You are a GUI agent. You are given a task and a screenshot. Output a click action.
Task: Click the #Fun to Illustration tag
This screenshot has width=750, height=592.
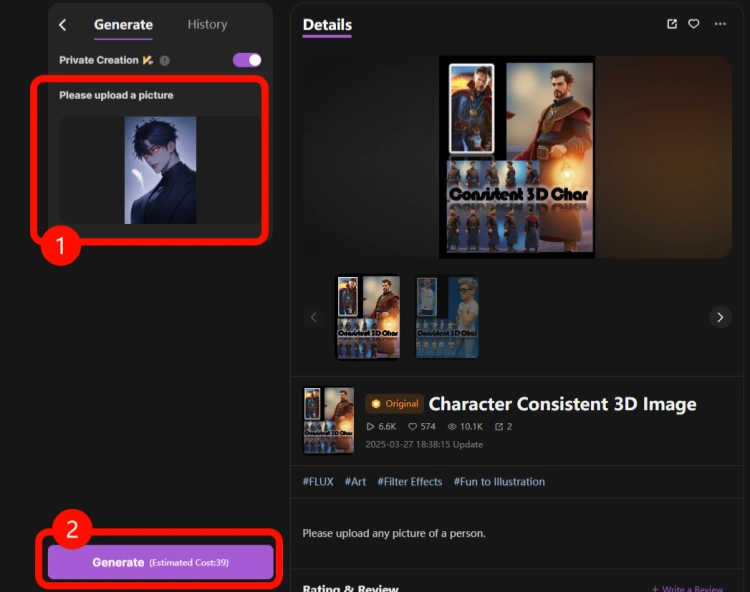499,482
